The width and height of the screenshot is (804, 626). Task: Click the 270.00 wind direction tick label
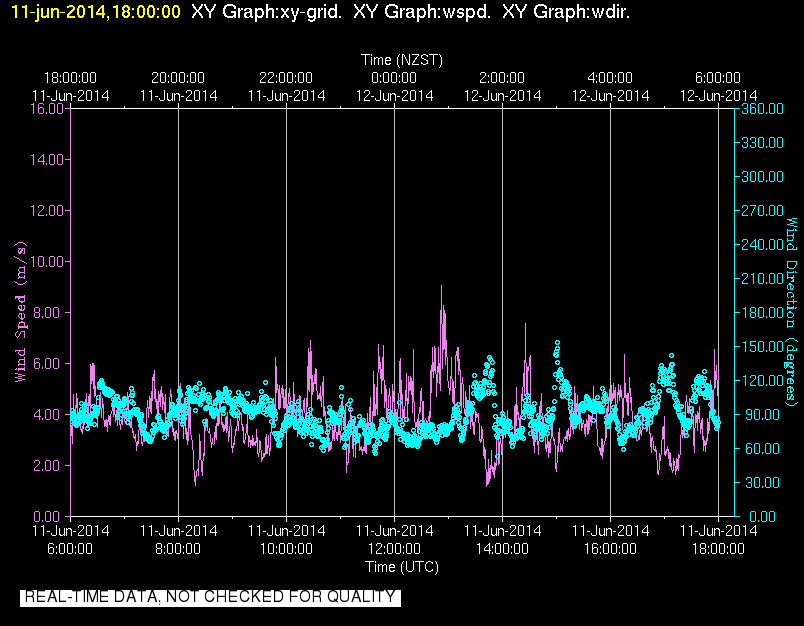click(x=762, y=210)
